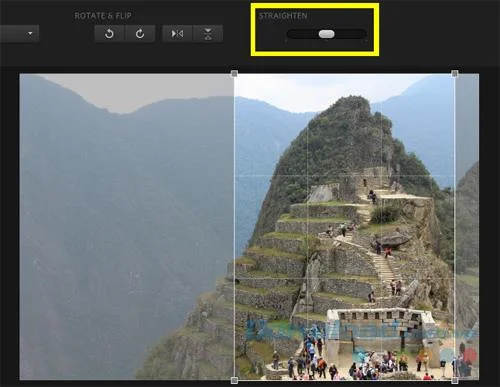Click the ROTATE & FLIP label
Image resolution: width=500 pixels, height=387 pixels.
tap(103, 16)
